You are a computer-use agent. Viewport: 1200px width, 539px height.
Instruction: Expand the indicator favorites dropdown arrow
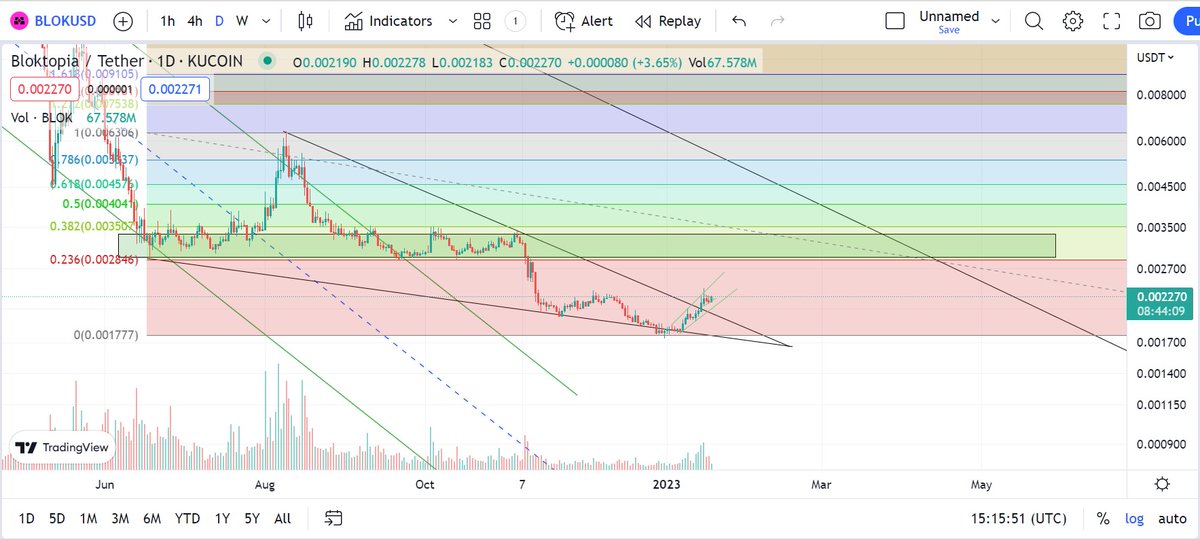(x=452, y=21)
